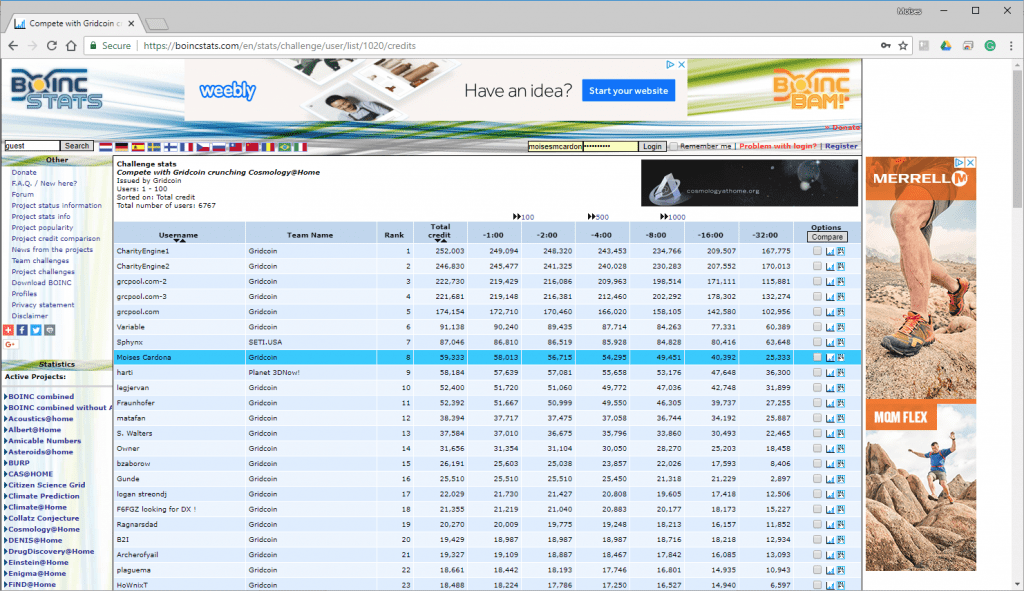This screenshot has width=1024, height=591.
Task: Expand Asteroids@home project
Action: tap(6, 453)
